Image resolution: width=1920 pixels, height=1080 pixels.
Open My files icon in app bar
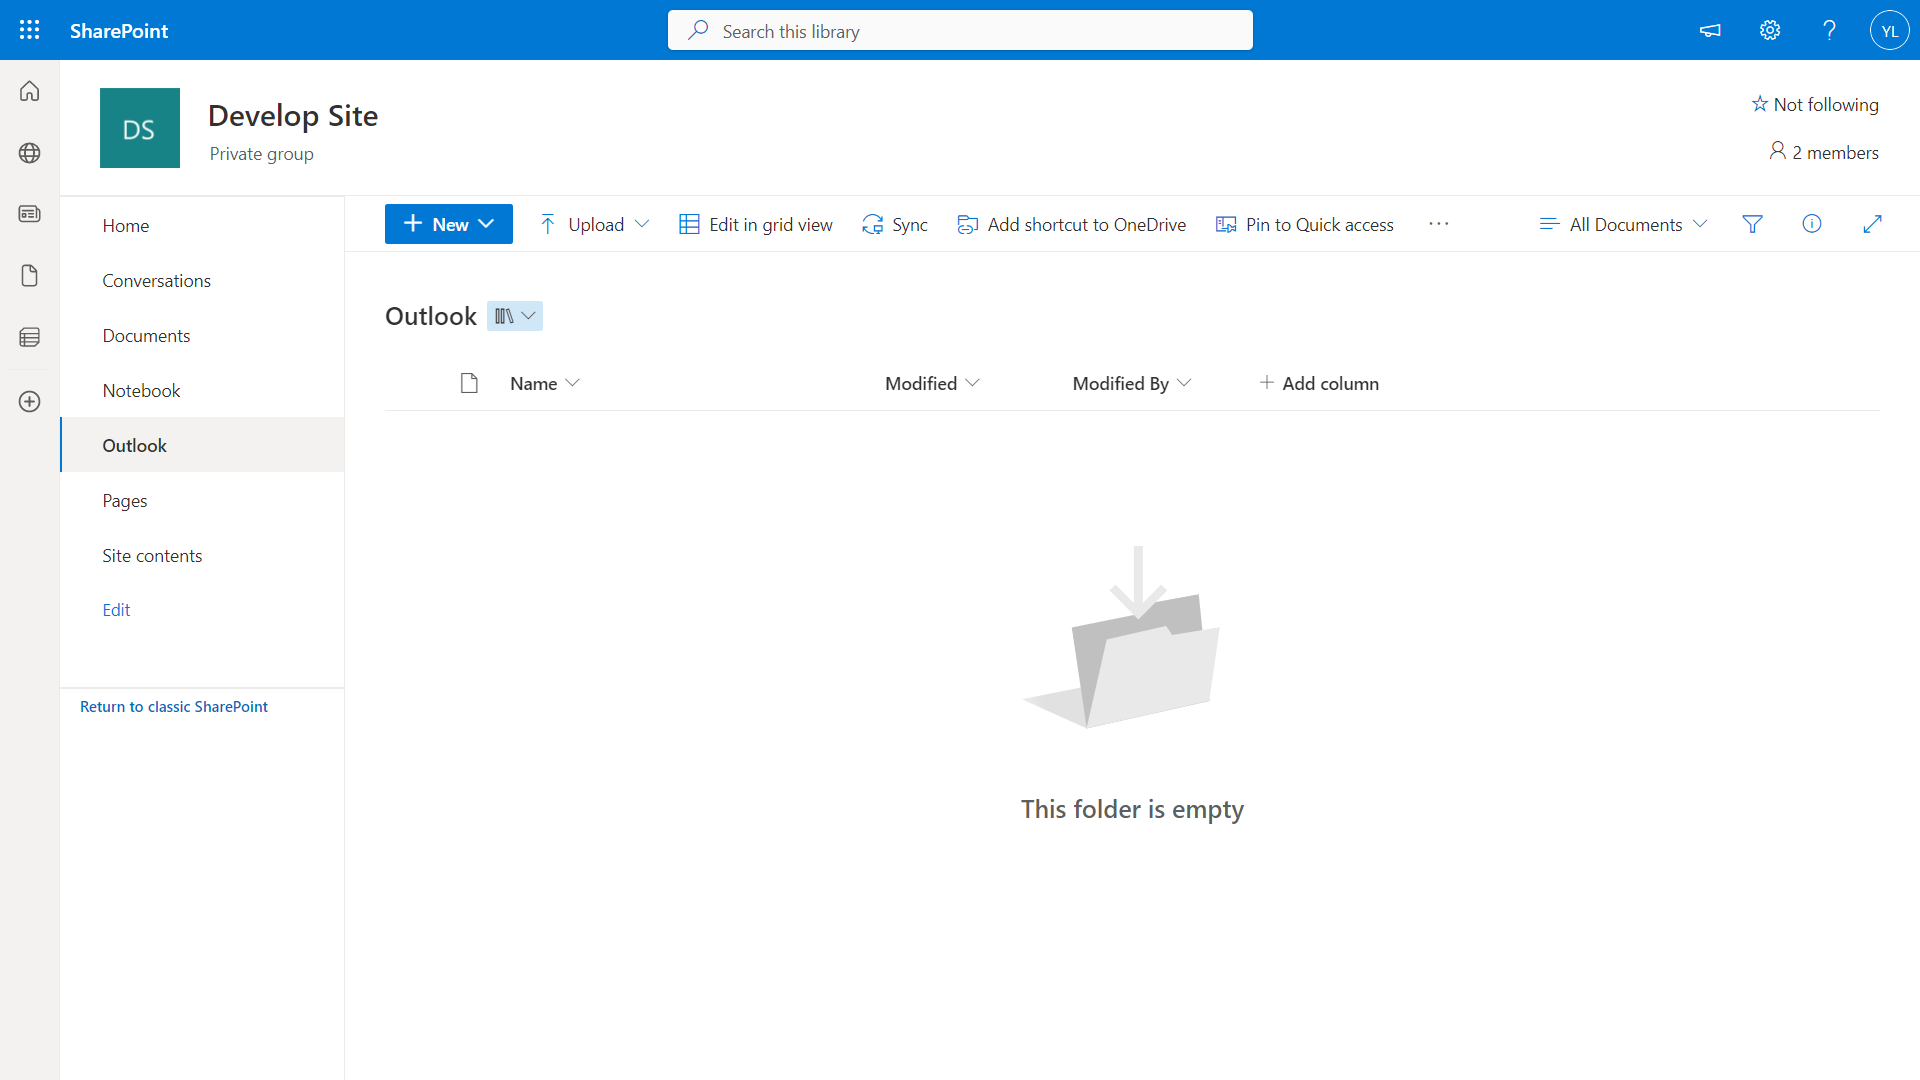click(30, 276)
